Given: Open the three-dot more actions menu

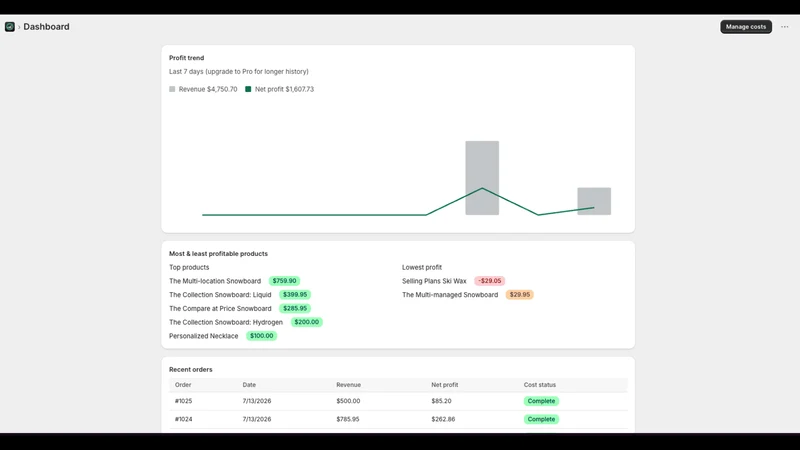Looking at the screenshot, I should [x=784, y=27].
